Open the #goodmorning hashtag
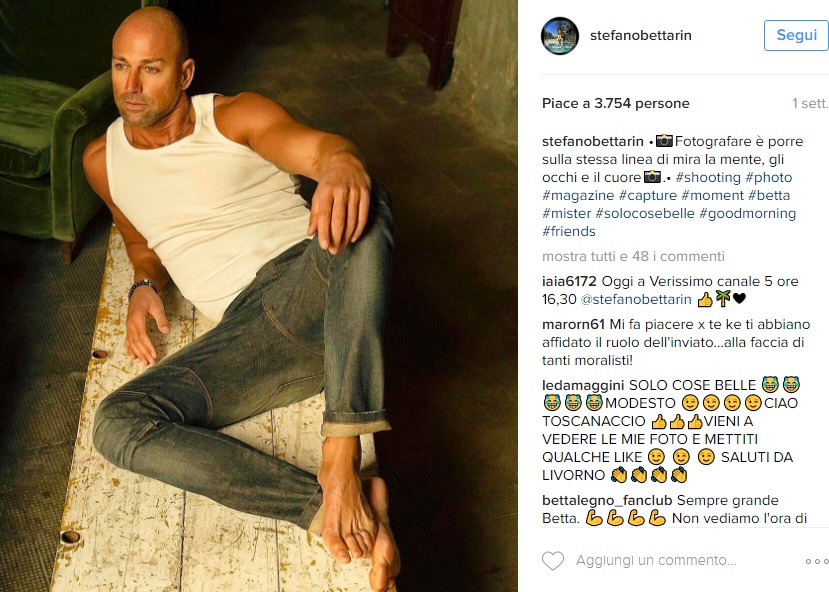 (748, 214)
